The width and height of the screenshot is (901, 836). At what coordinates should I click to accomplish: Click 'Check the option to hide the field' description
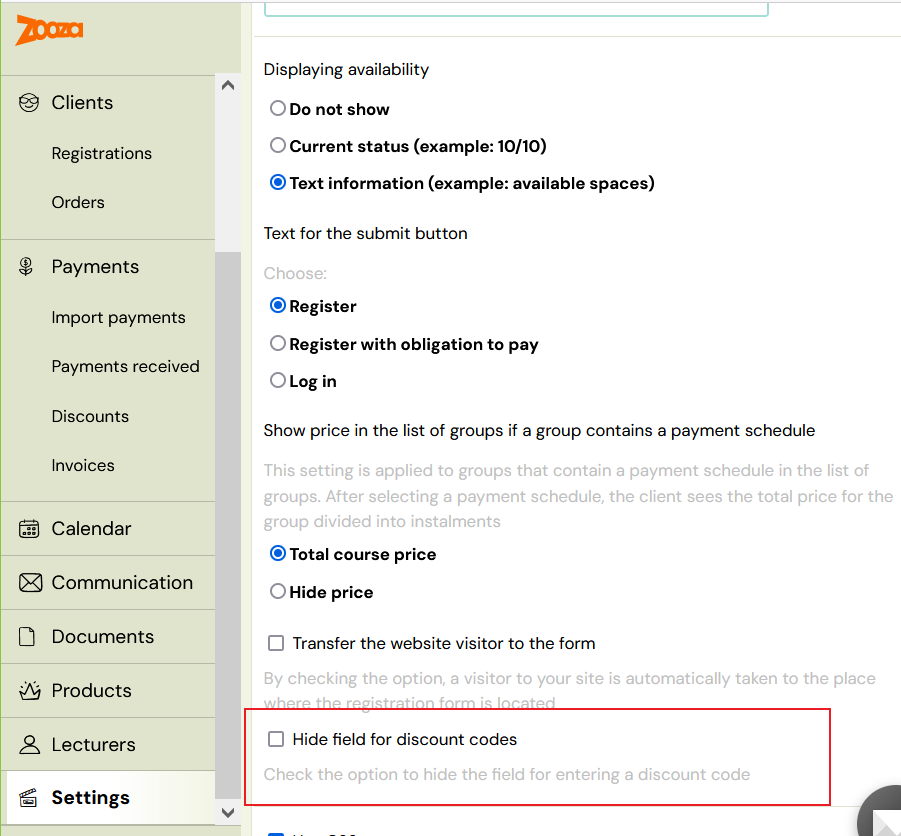[x=507, y=775]
